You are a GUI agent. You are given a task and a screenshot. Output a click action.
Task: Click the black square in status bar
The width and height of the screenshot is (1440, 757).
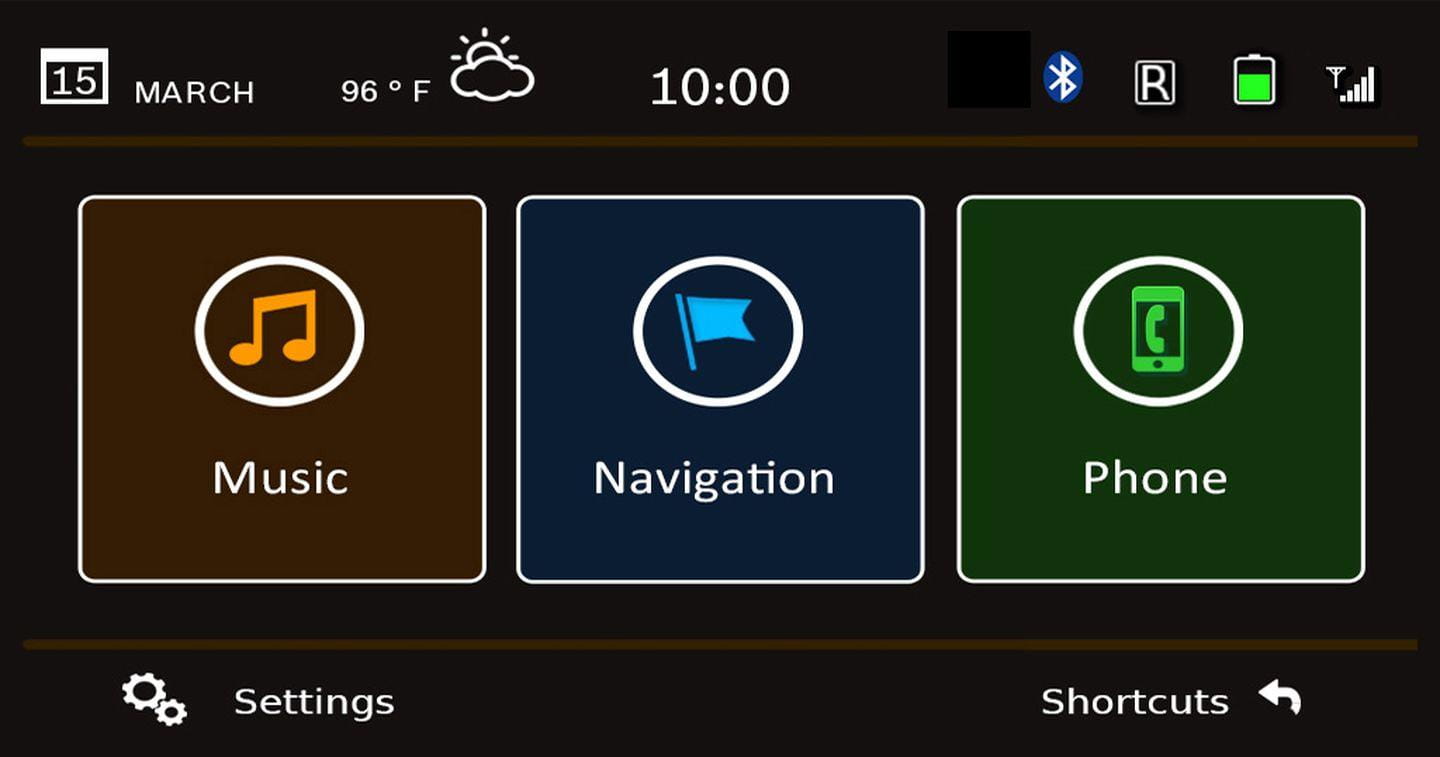click(988, 69)
